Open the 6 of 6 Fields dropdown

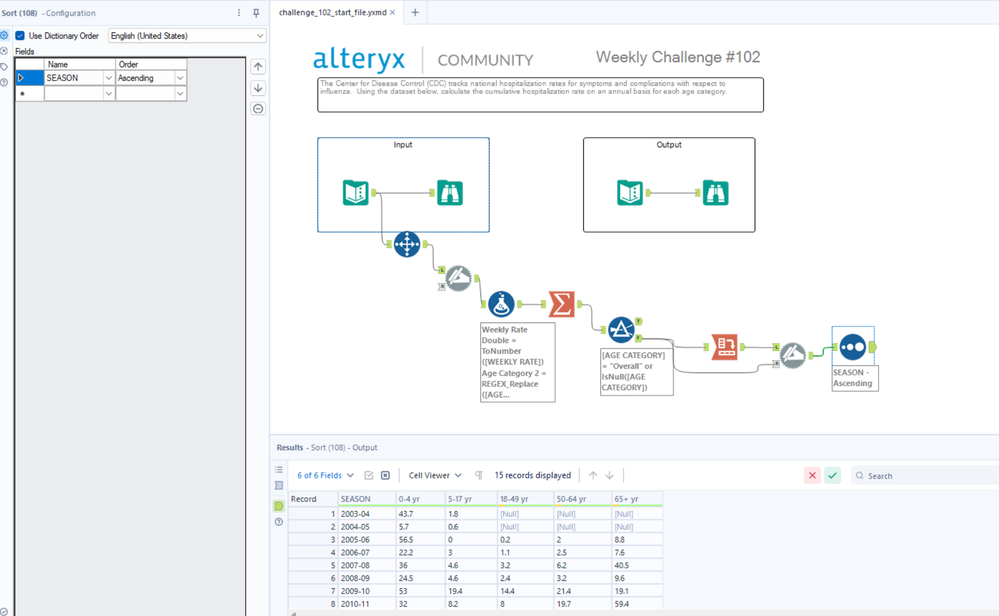point(326,475)
